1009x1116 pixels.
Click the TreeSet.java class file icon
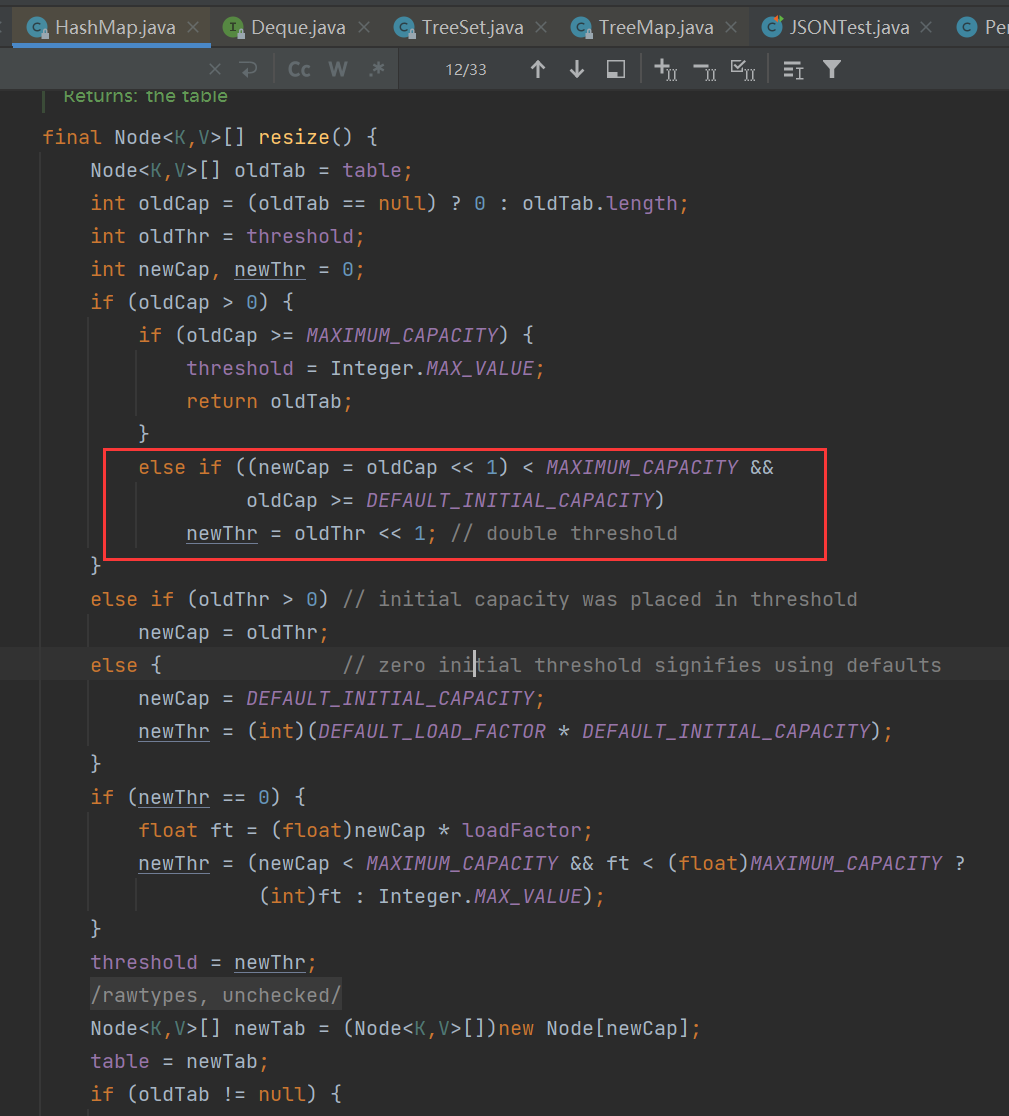(404, 28)
